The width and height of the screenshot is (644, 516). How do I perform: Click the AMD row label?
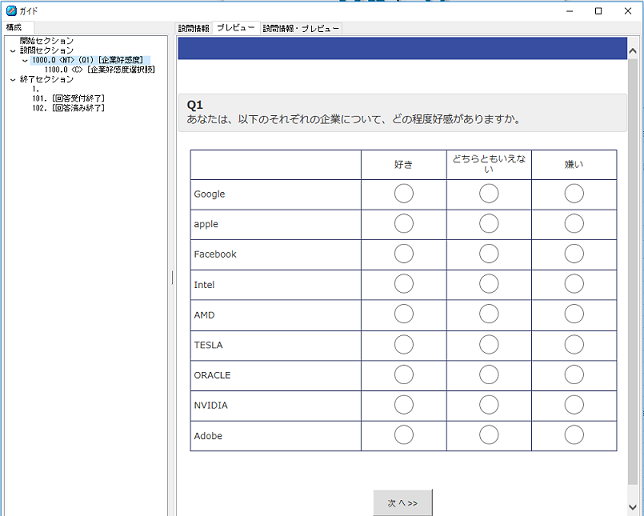coord(204,315)
